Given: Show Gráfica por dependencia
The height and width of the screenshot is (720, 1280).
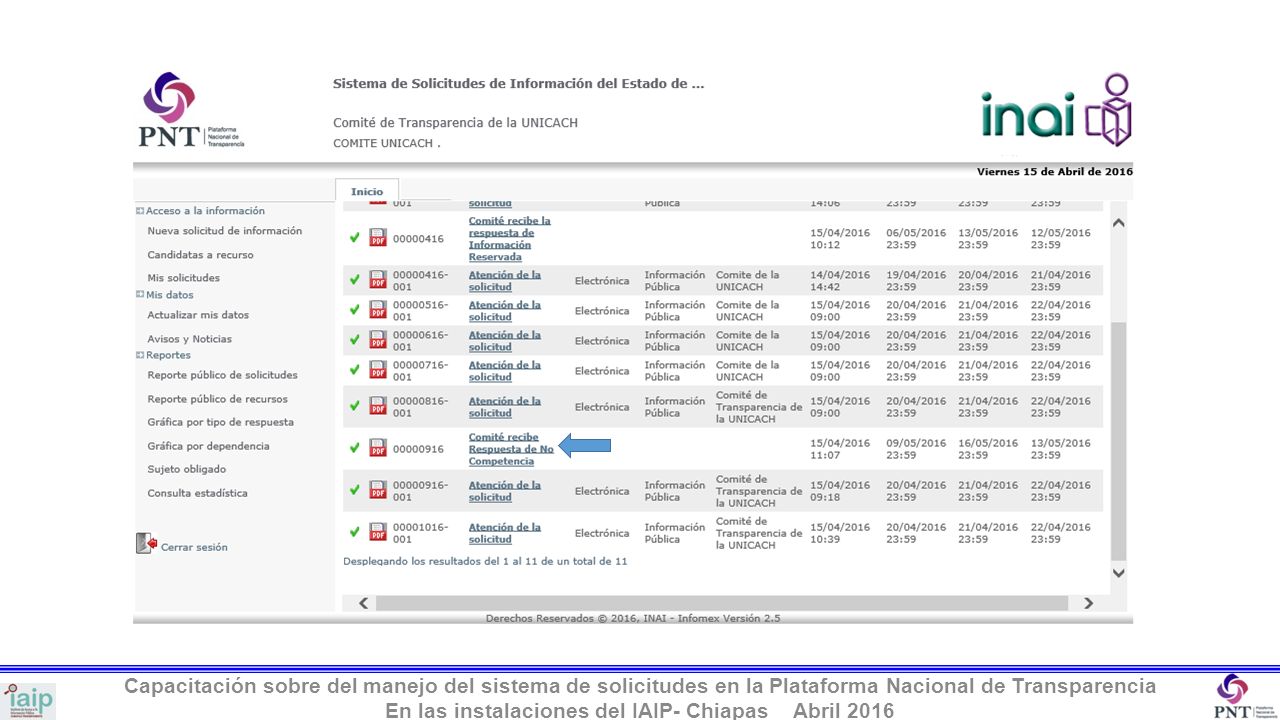Looking at the screenshot, I should (209, 446).
